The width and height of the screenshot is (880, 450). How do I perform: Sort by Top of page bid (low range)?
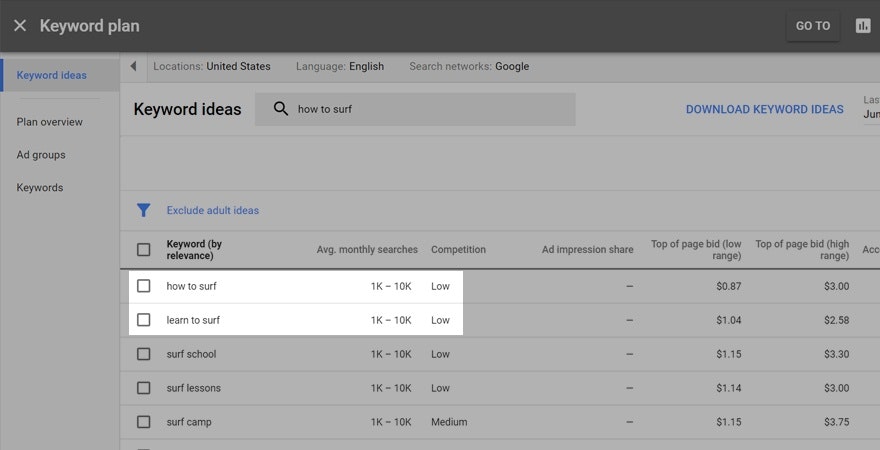(696, 250)
